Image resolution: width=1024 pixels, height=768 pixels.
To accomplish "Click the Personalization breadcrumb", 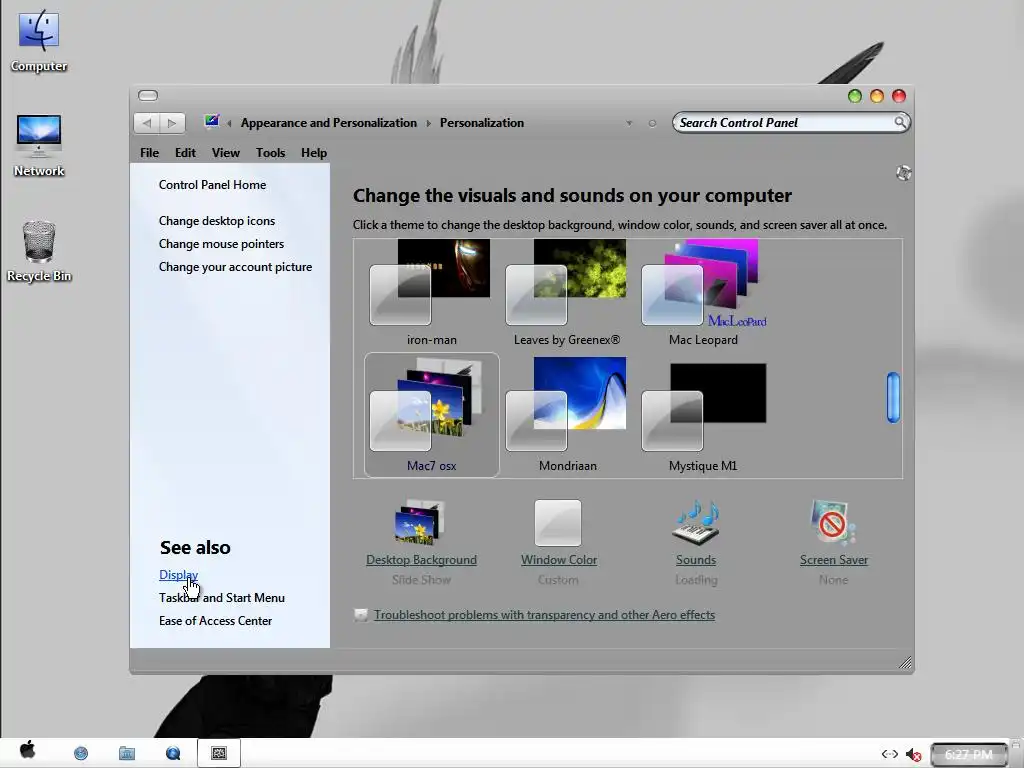I will [482, 123].
